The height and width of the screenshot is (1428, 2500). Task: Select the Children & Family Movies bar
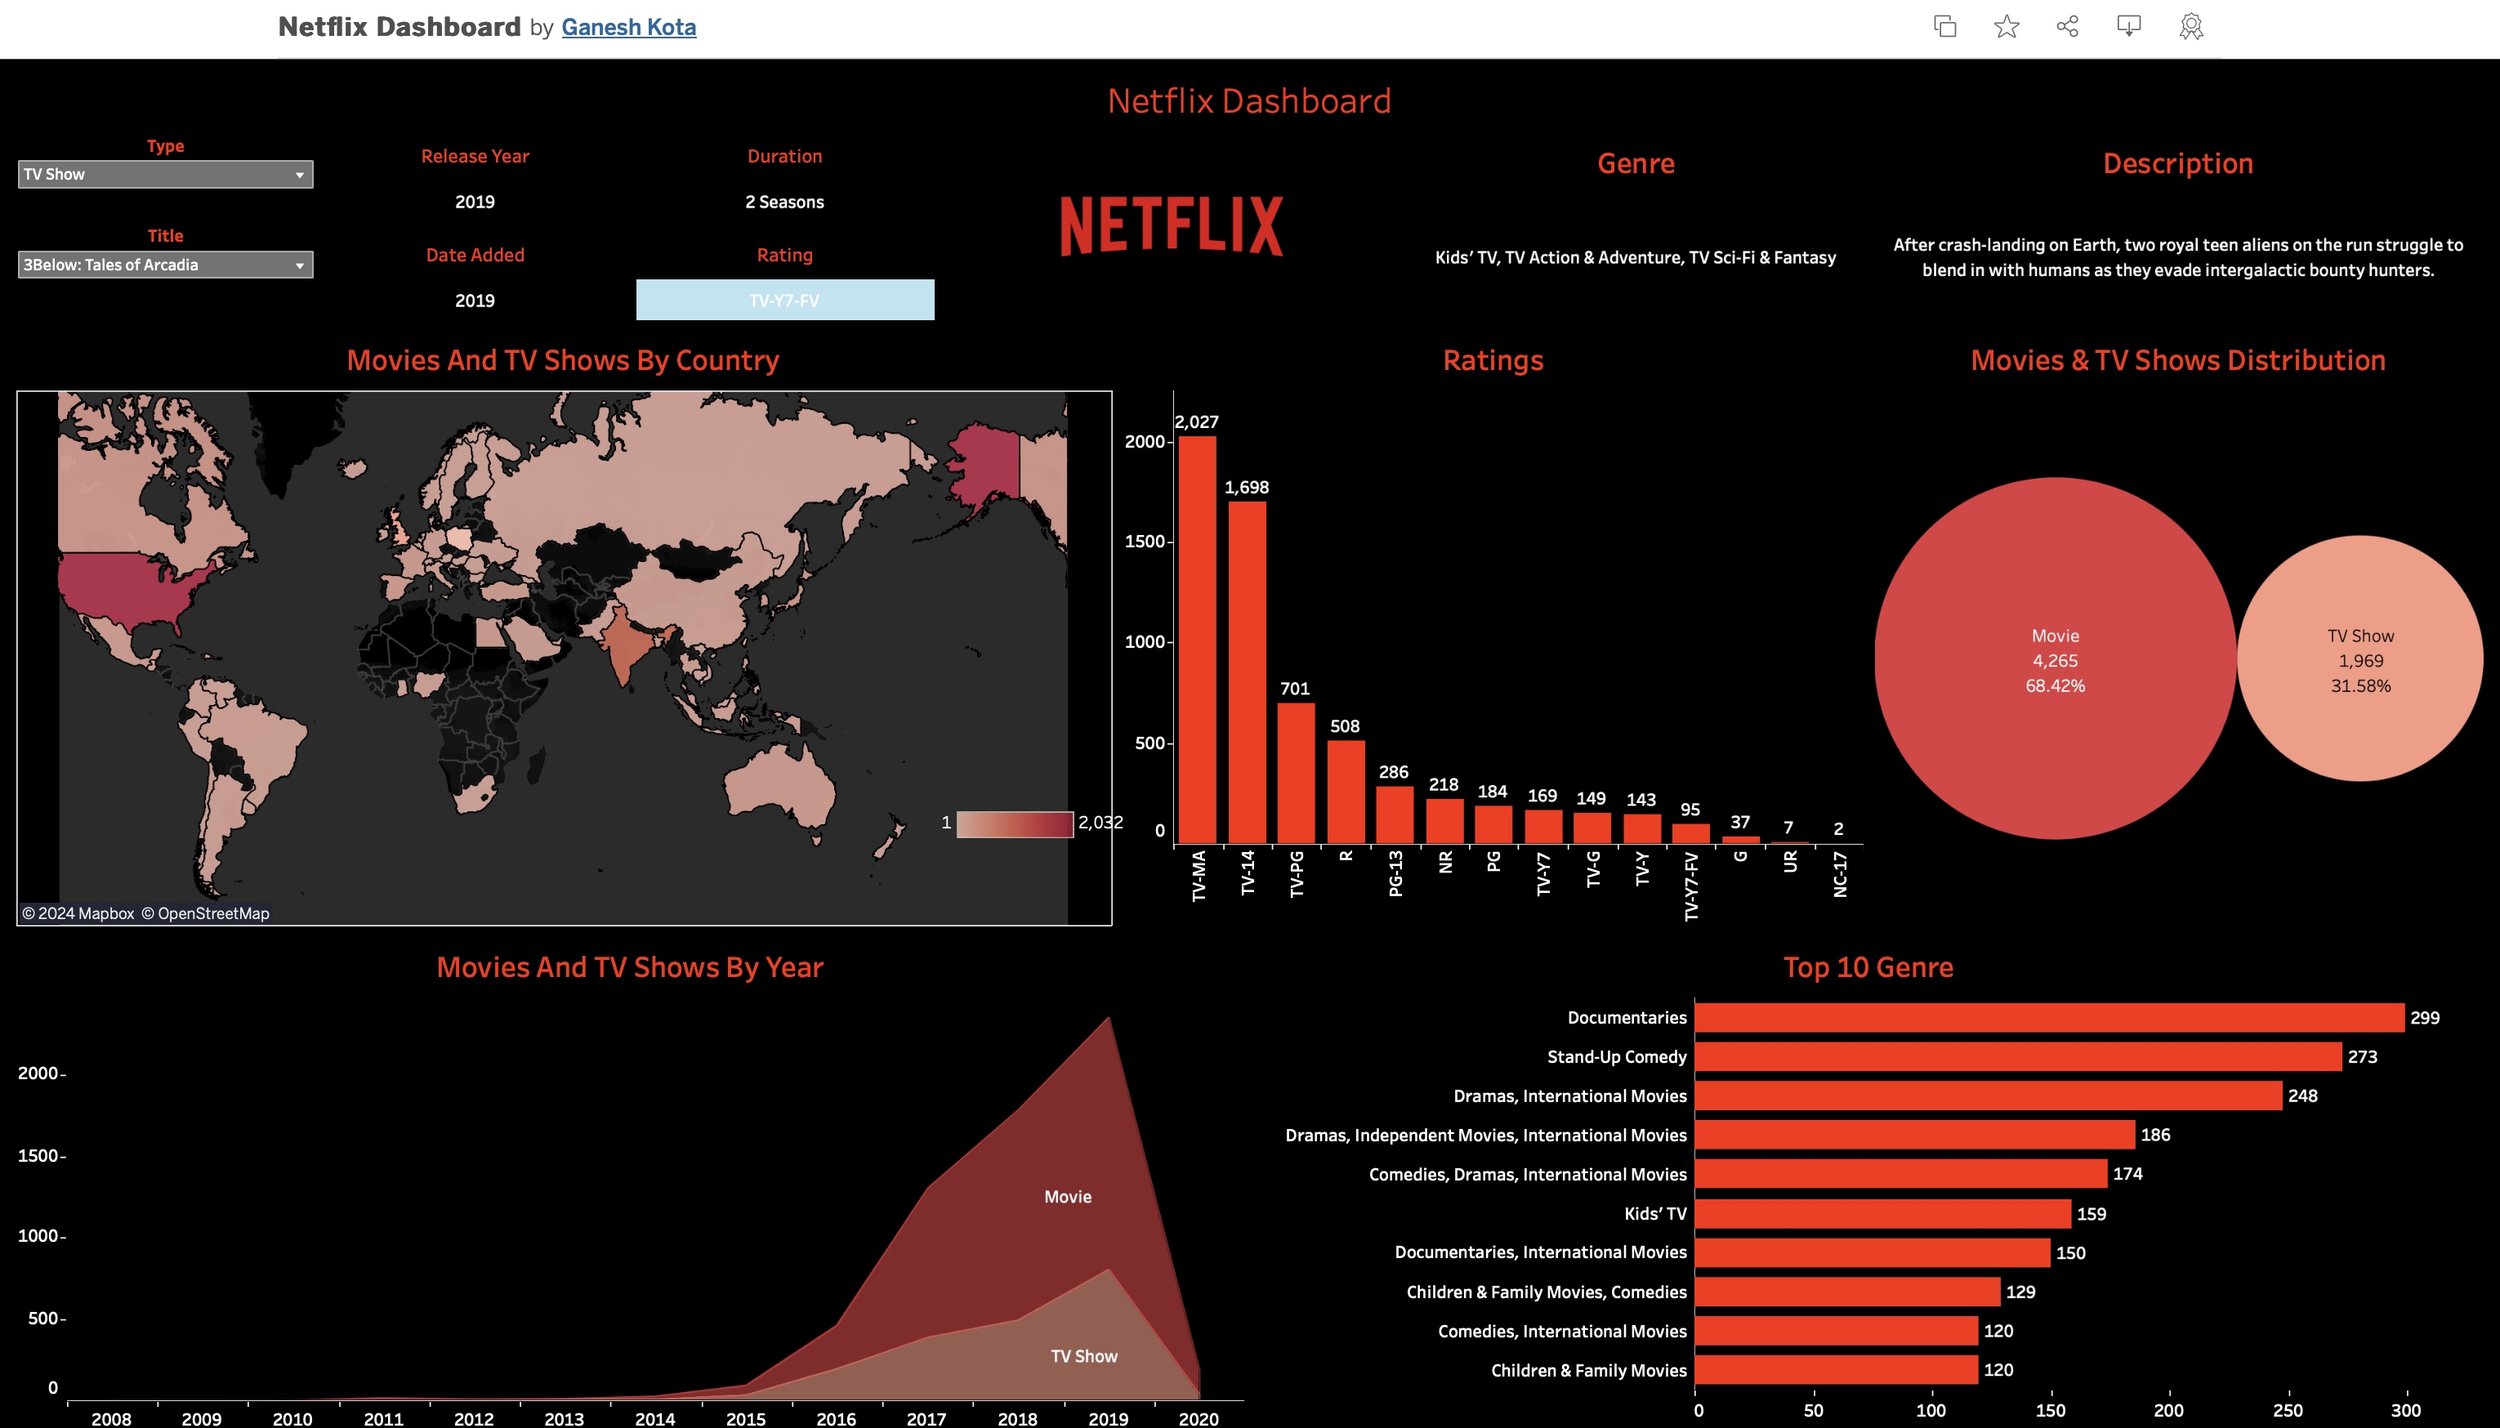tap(1837, 1370)
